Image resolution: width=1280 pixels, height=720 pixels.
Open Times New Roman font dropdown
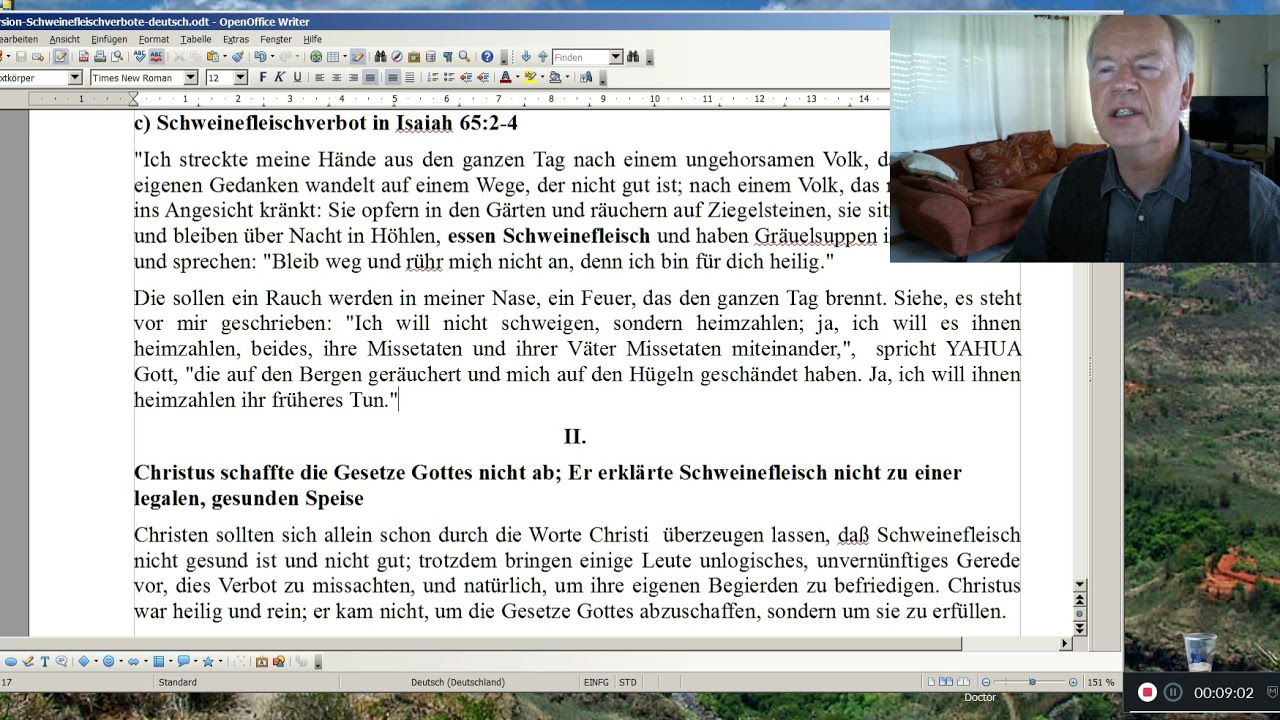(x=190, y=78)
